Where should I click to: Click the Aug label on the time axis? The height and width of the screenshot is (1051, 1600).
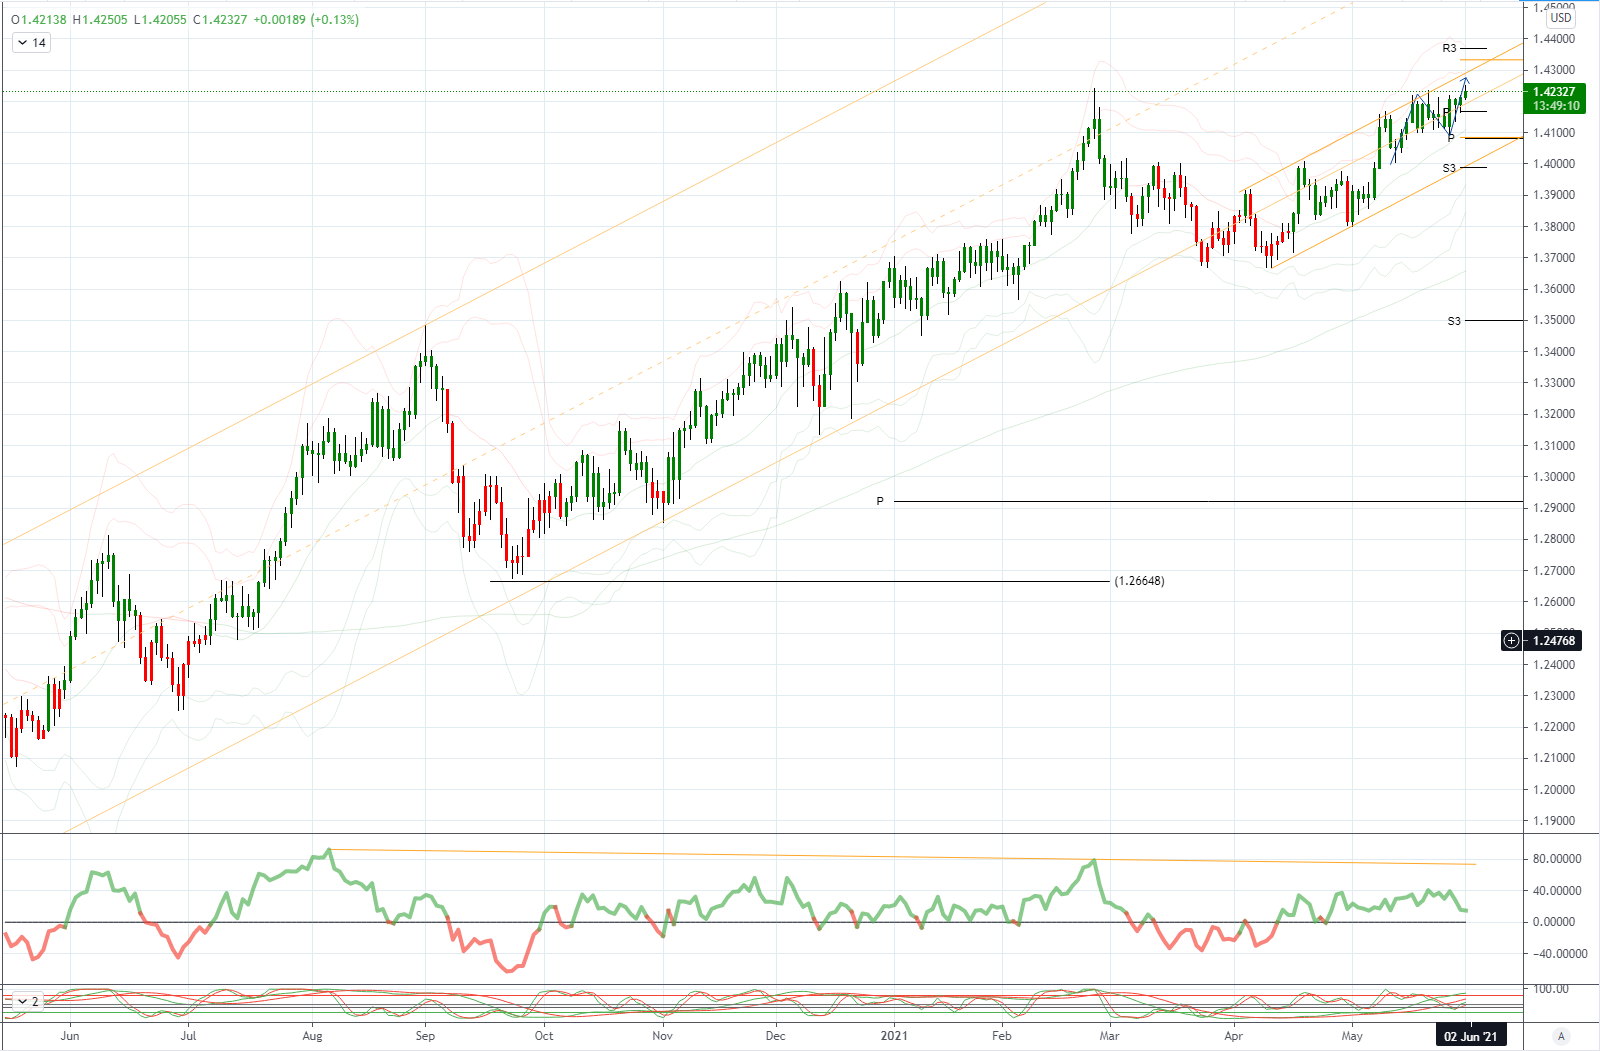[x=312, y=1036]
